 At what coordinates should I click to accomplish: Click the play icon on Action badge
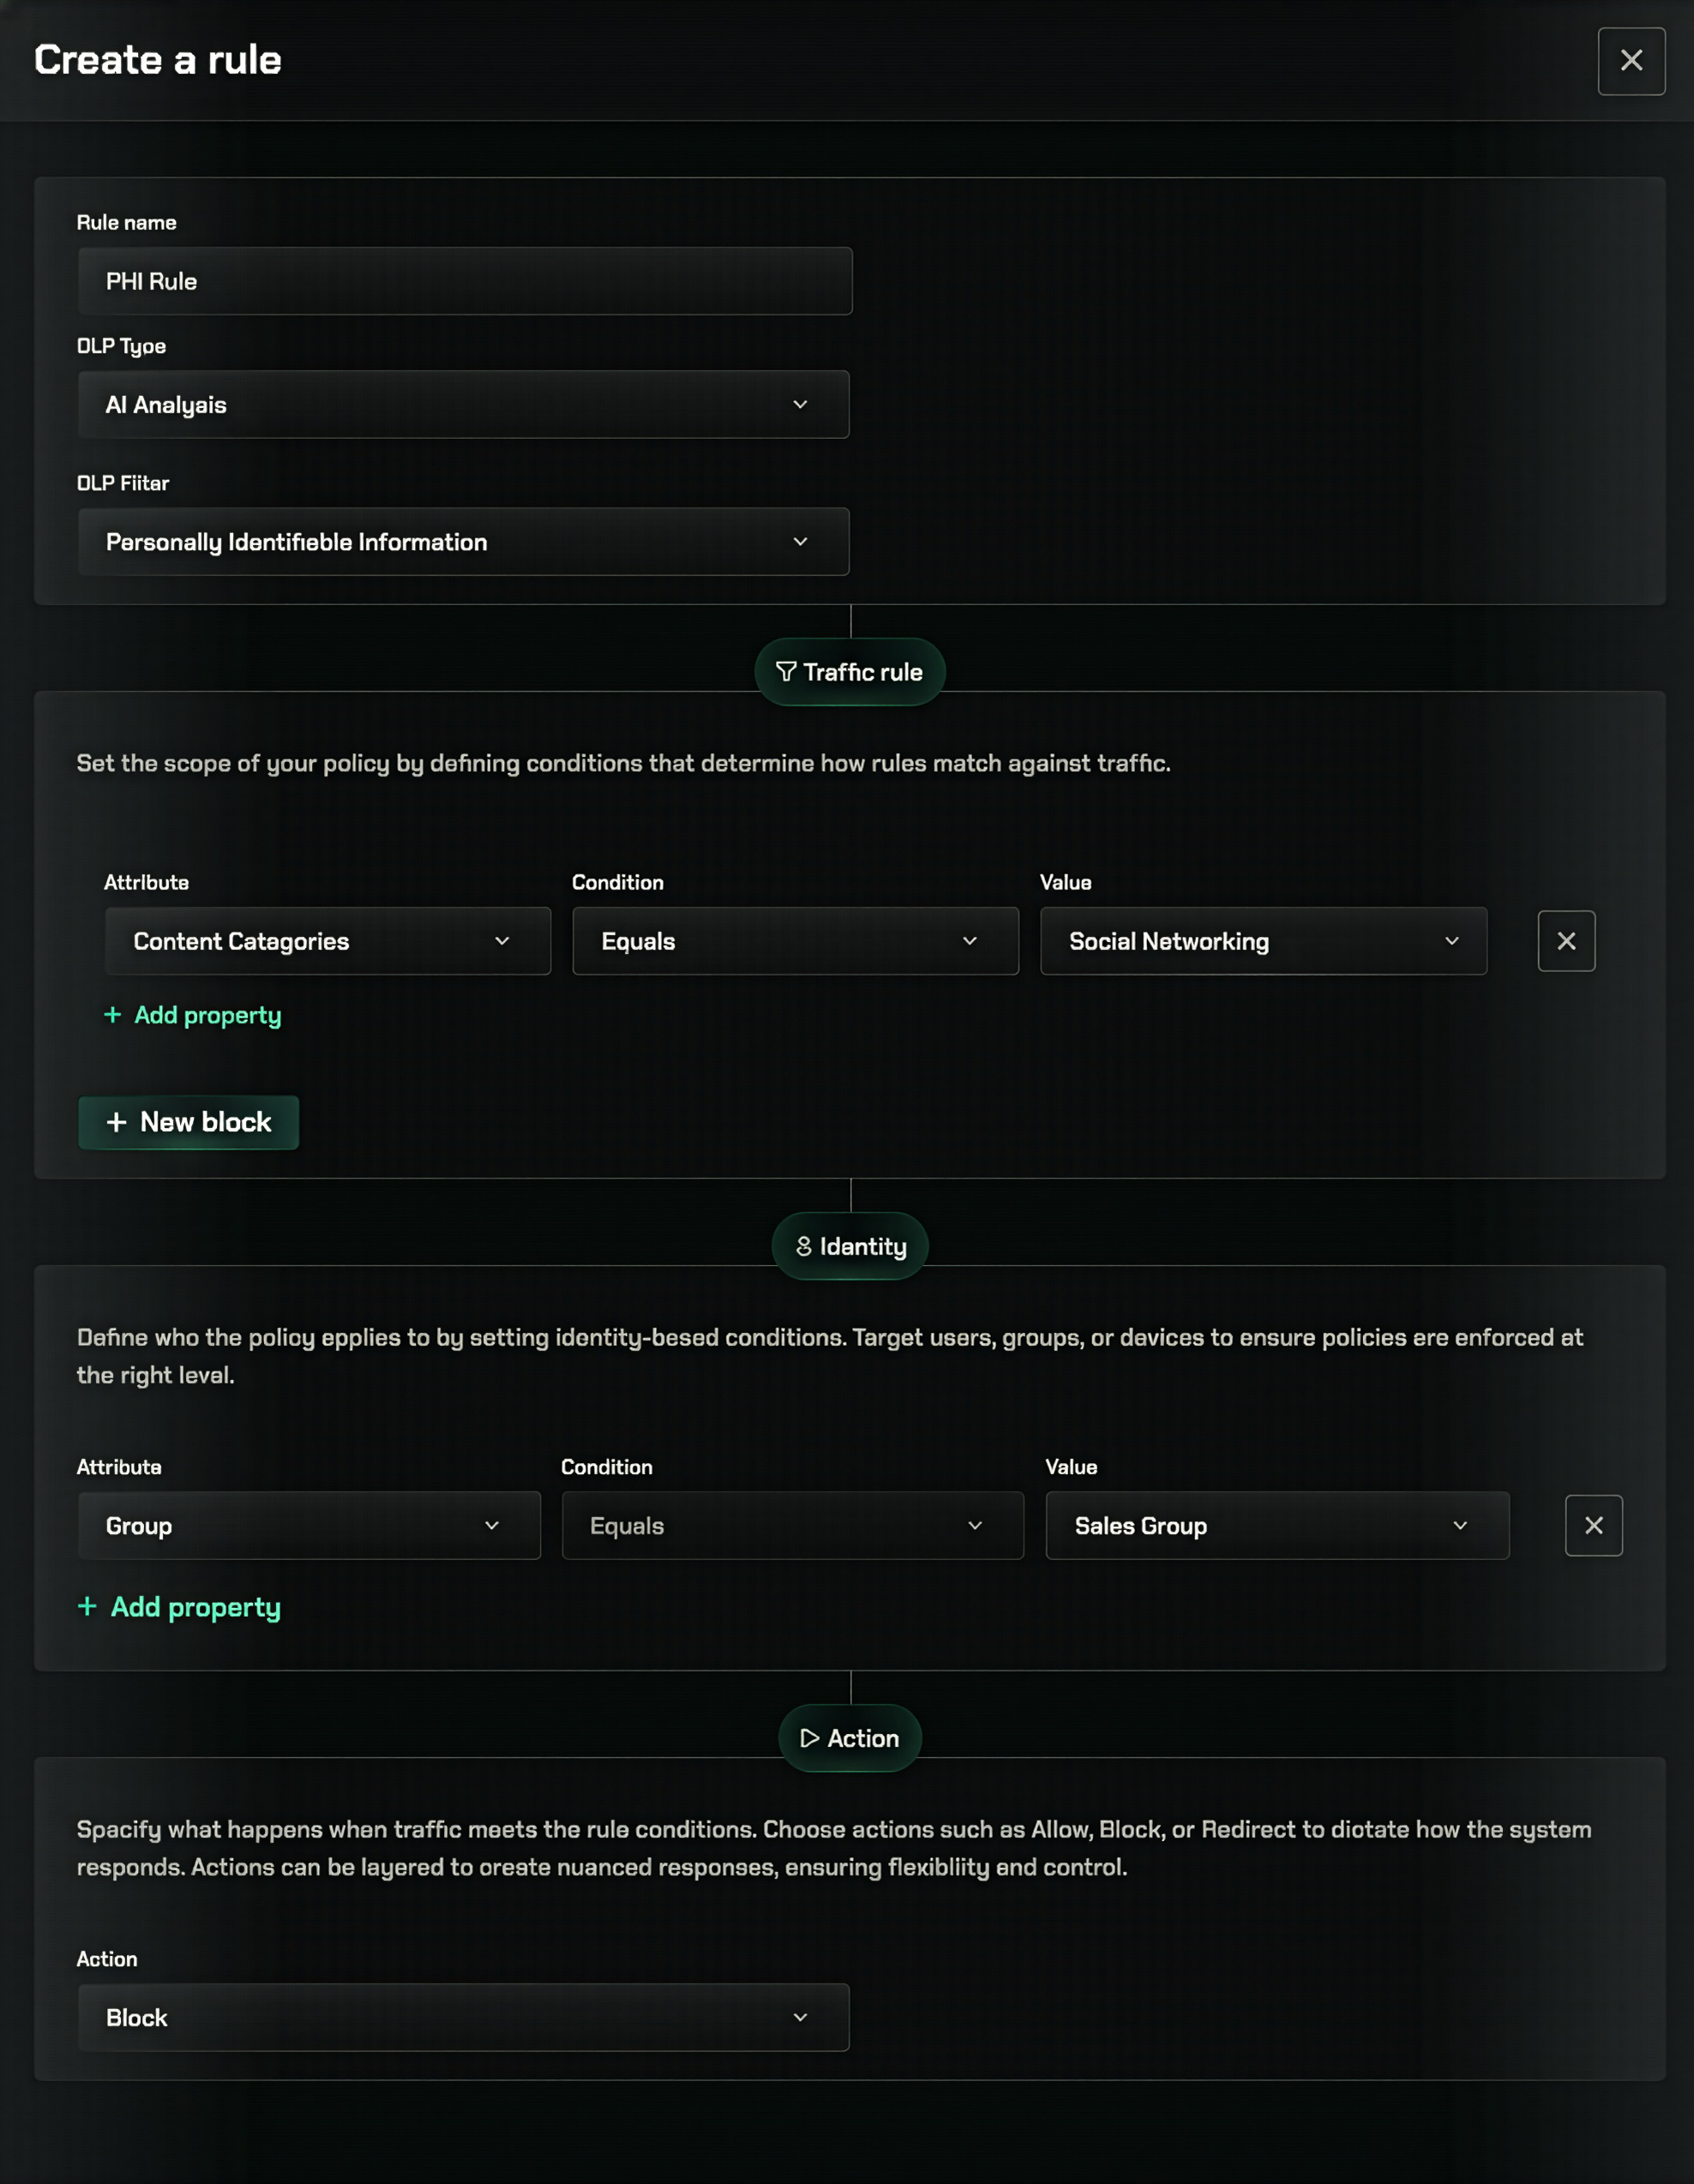click(810, 1738)
